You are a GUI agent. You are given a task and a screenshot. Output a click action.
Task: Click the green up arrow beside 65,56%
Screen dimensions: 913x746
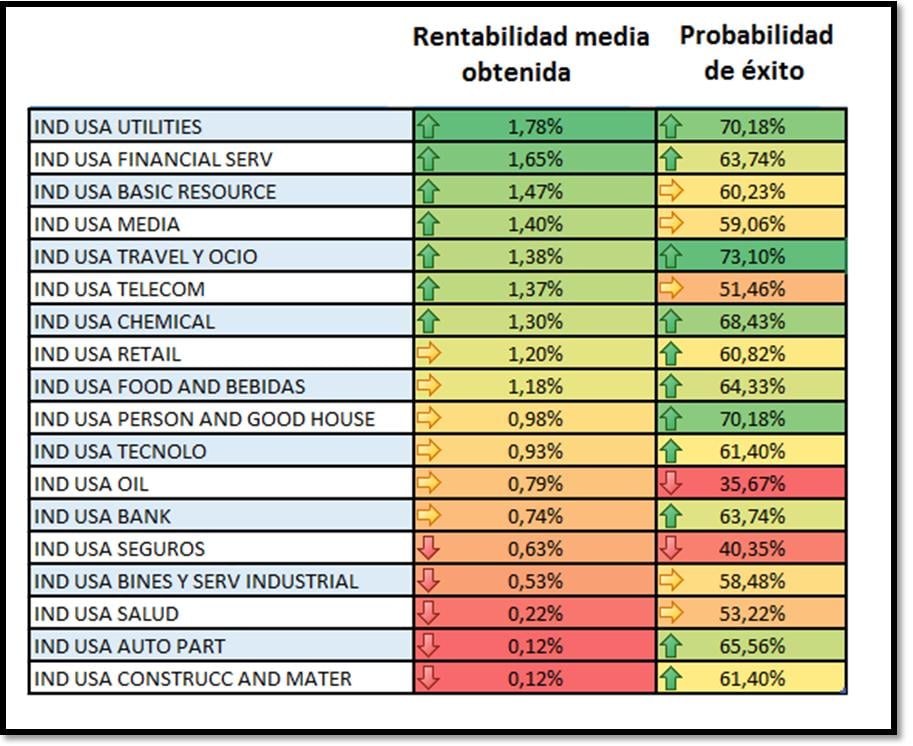pyautogui.click(x=670, y=646)
